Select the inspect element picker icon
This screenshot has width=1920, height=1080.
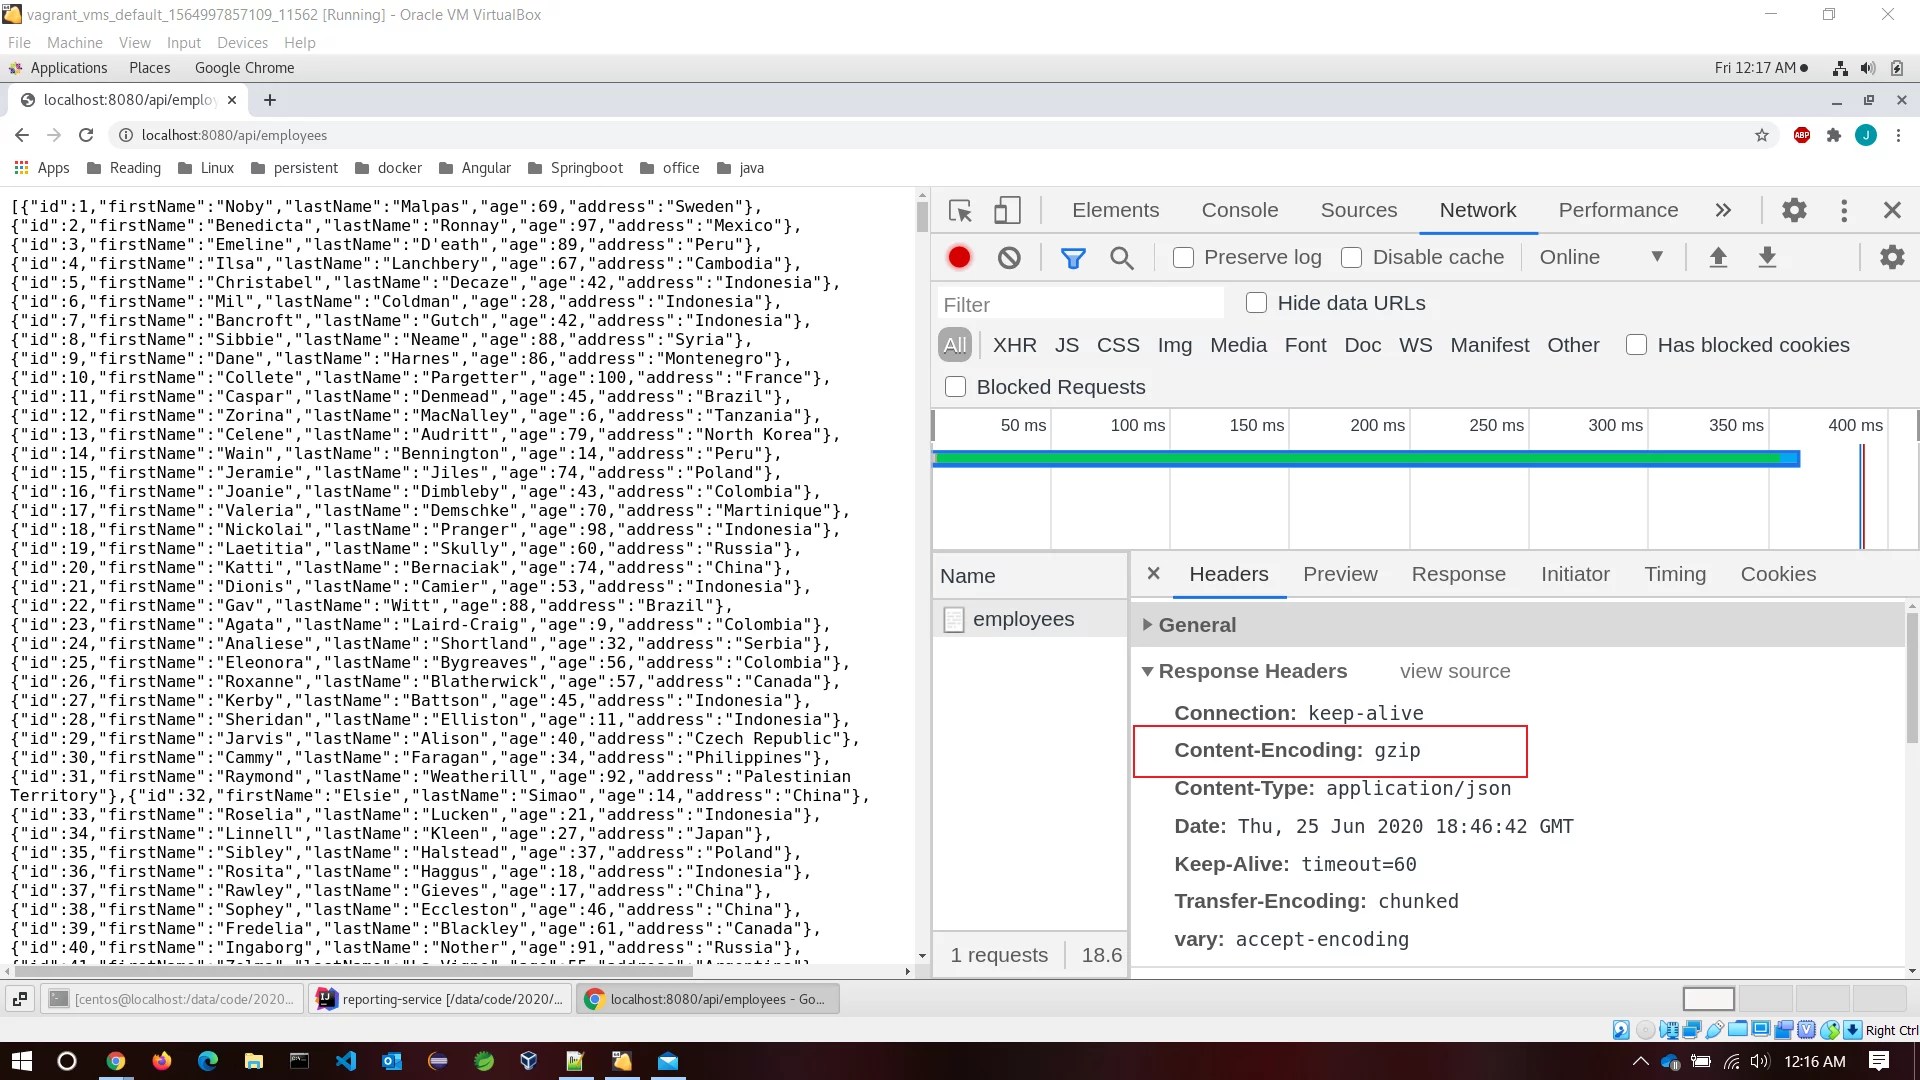[x=960, y=211]
